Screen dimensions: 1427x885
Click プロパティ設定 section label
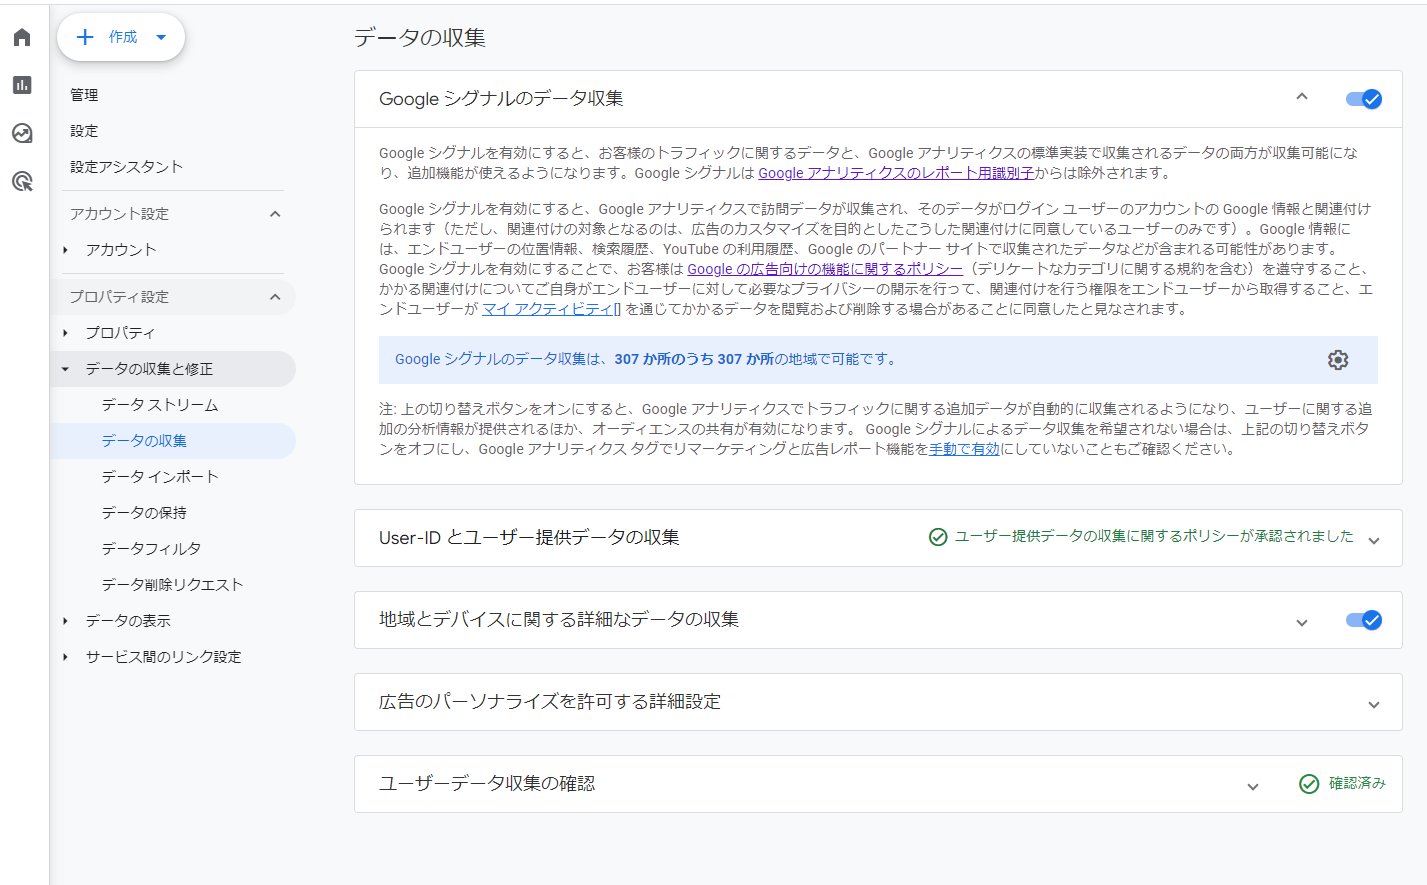(119, 297)
